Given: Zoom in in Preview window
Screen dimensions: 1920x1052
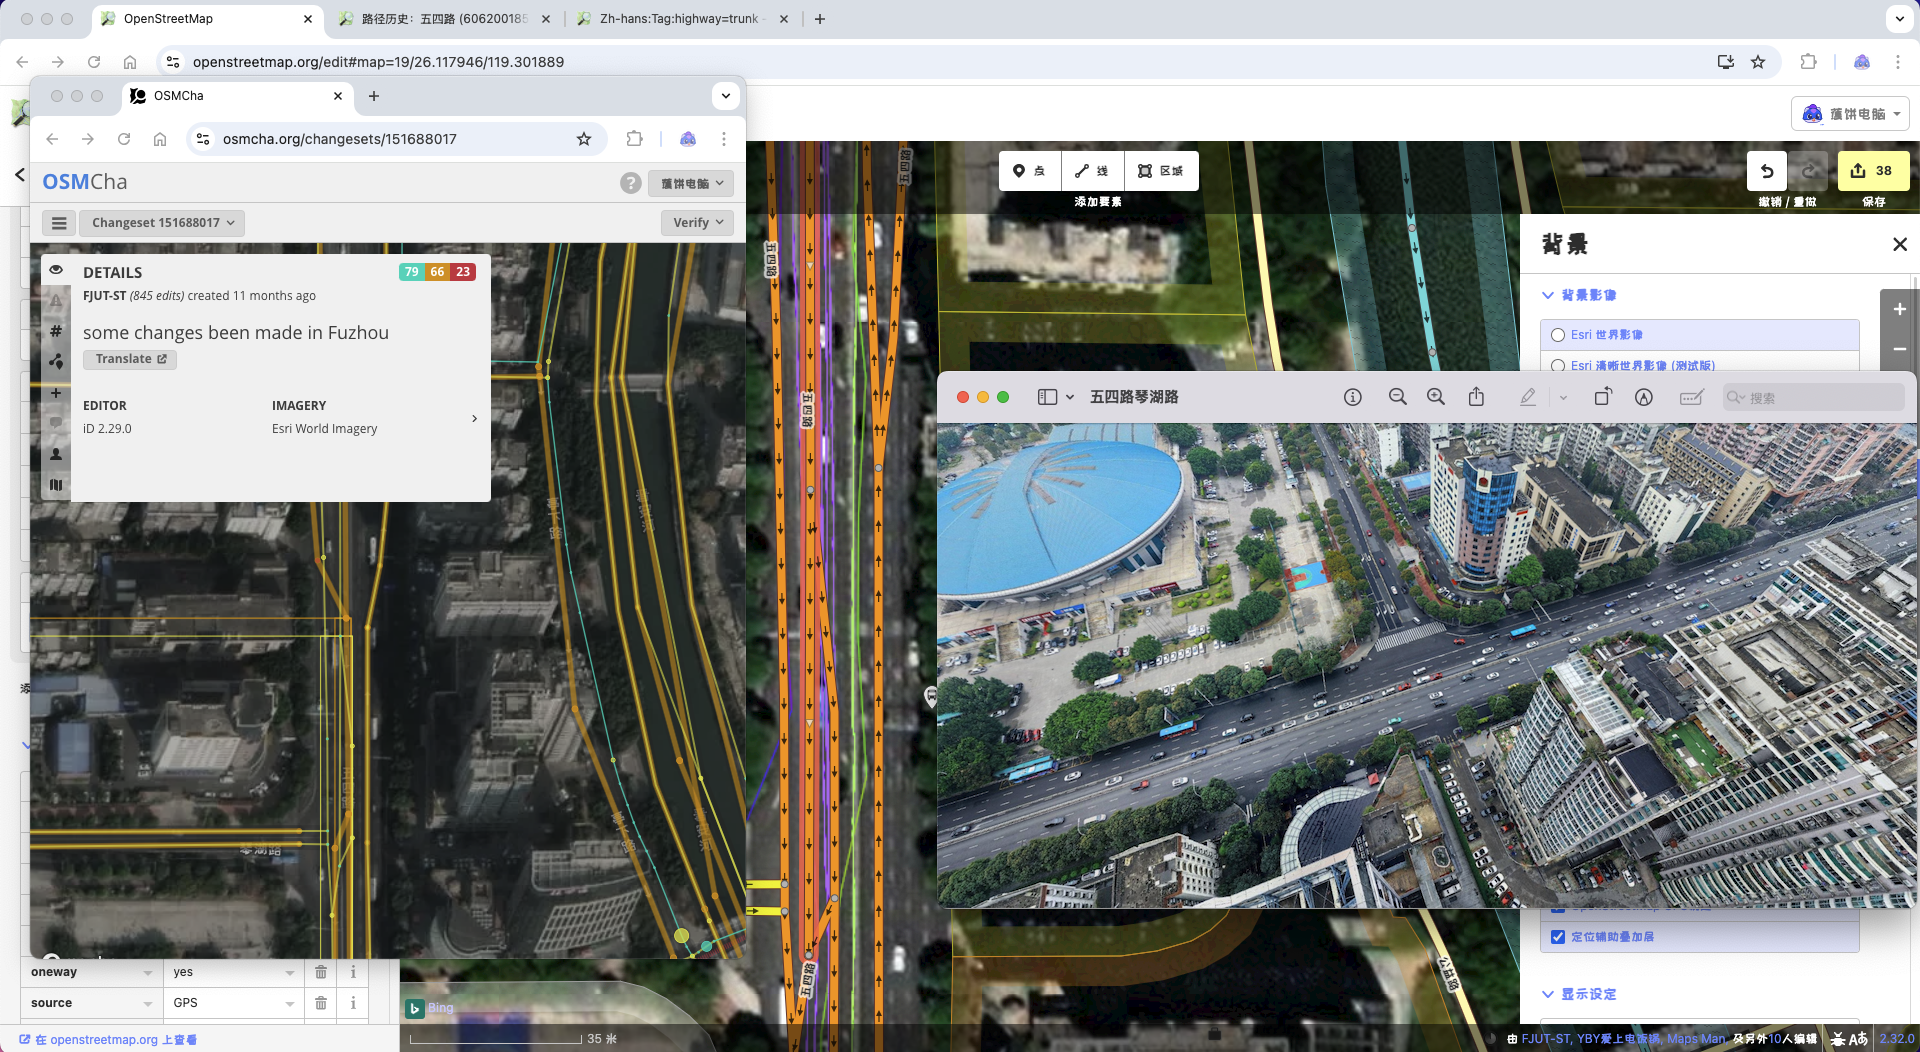Looking at the screenshot, I should (x=1436, y=397).
